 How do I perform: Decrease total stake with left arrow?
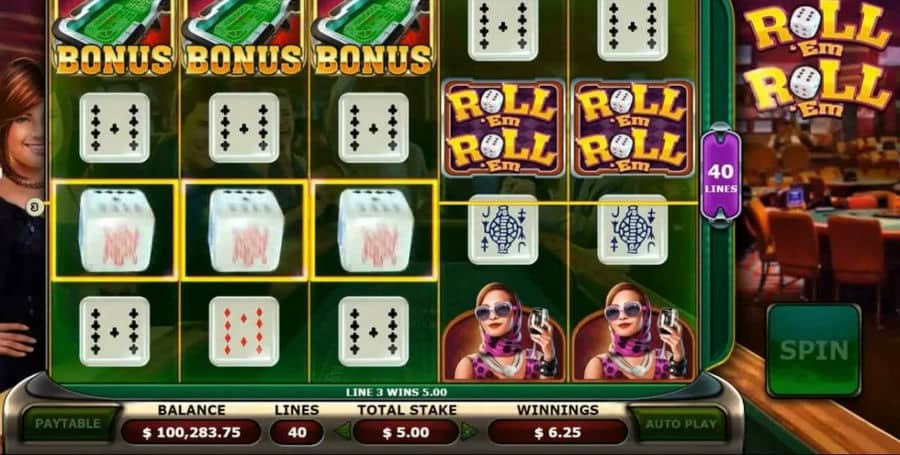click(x=343, y=431)
